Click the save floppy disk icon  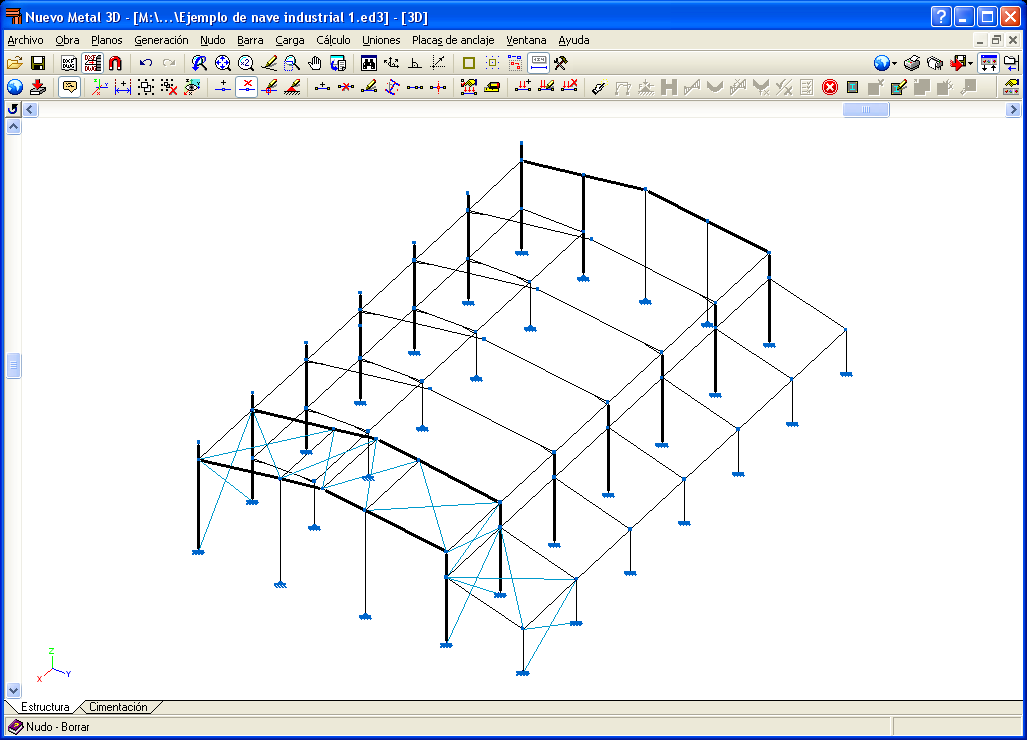click(x=38, y=63)
